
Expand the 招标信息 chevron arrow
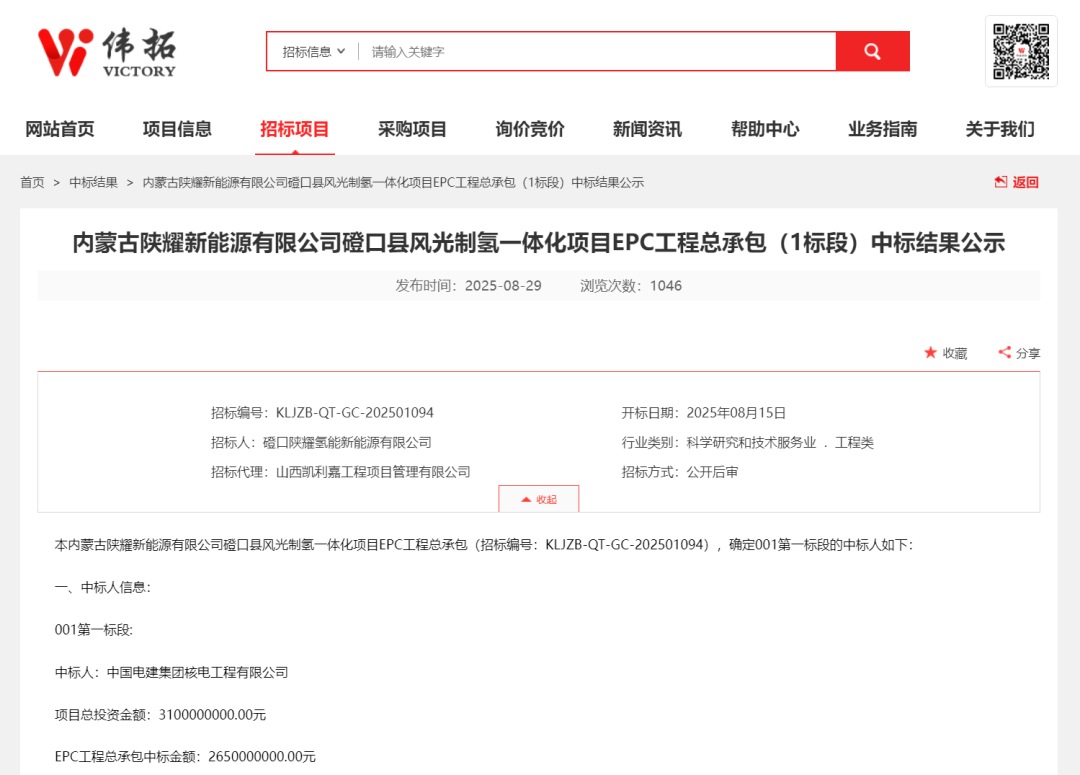coord(340,51)
